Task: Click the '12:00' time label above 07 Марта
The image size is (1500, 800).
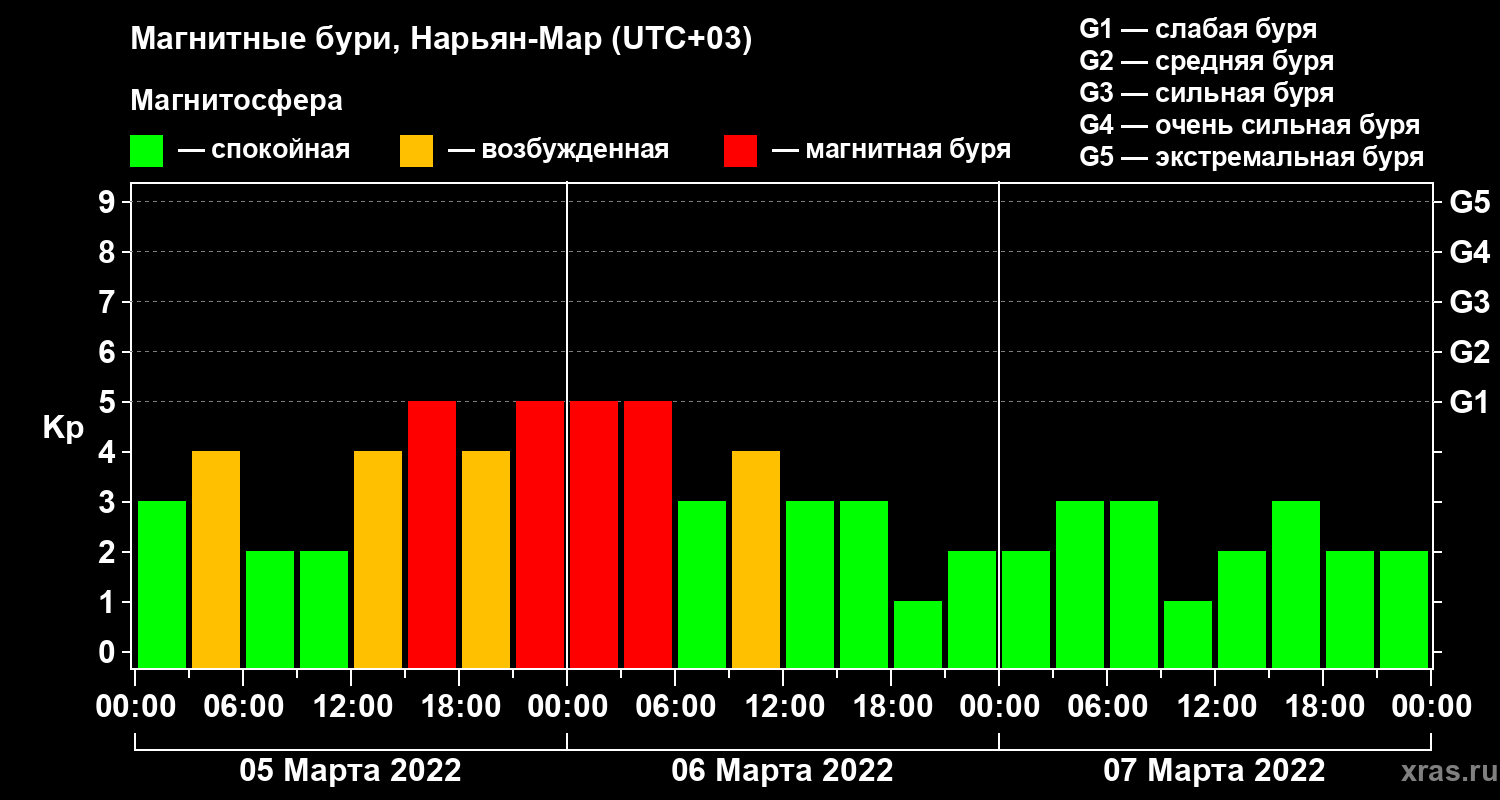Action: [x=1215, y=707]
